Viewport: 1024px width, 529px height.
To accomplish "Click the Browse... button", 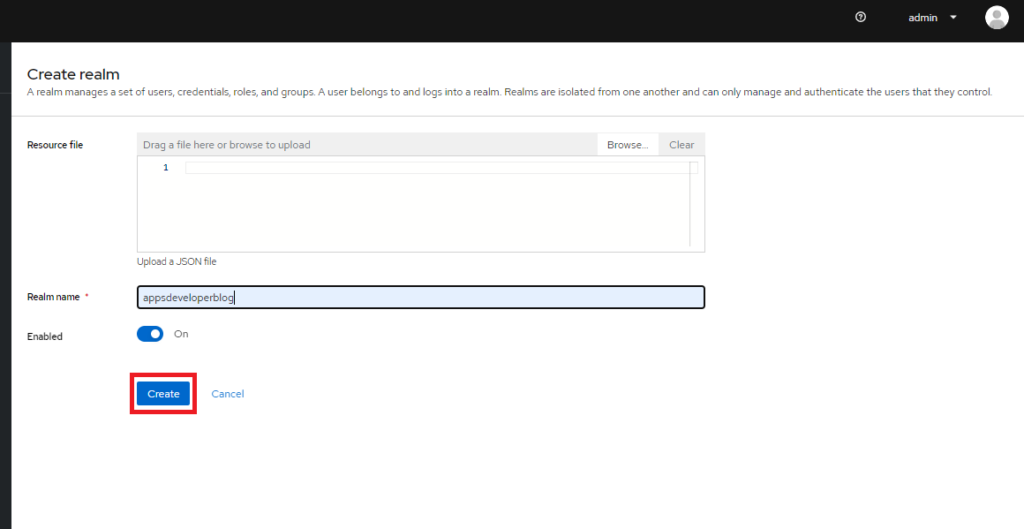I will (627, 145).
